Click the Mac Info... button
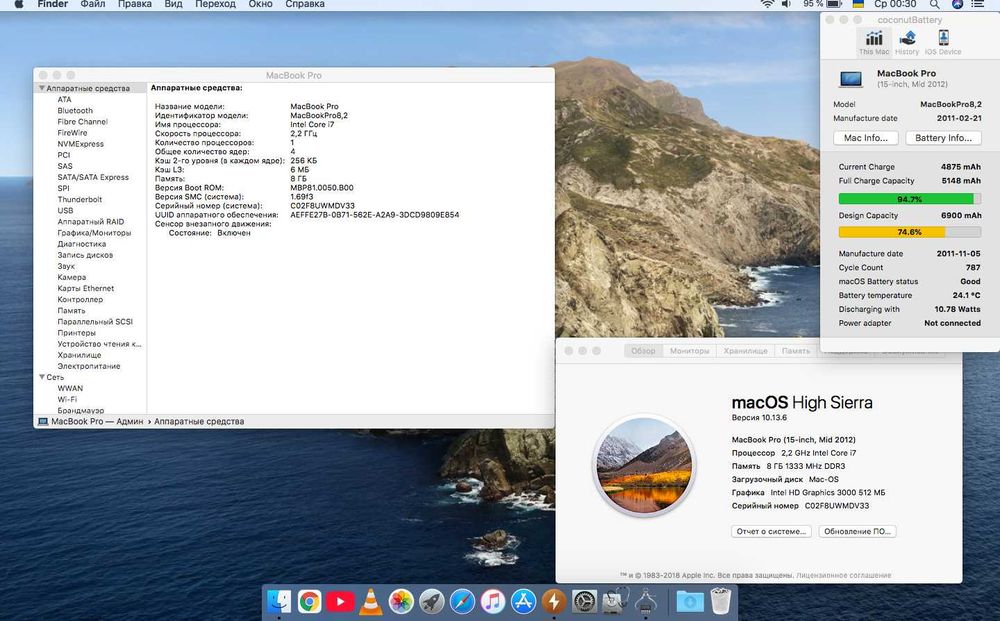The image size is (1000, 621). (865, 138)
